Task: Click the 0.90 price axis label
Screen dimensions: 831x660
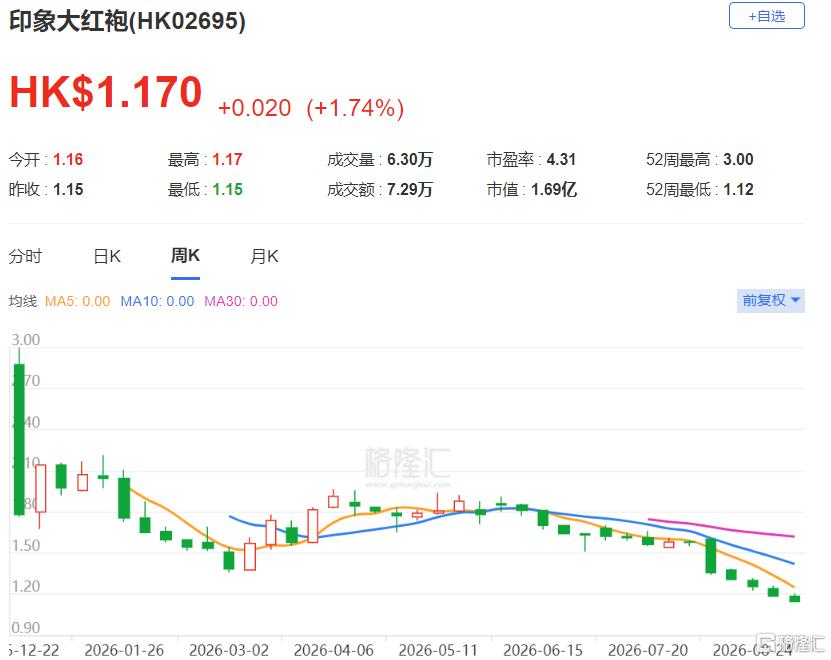Action: (25, 628)
